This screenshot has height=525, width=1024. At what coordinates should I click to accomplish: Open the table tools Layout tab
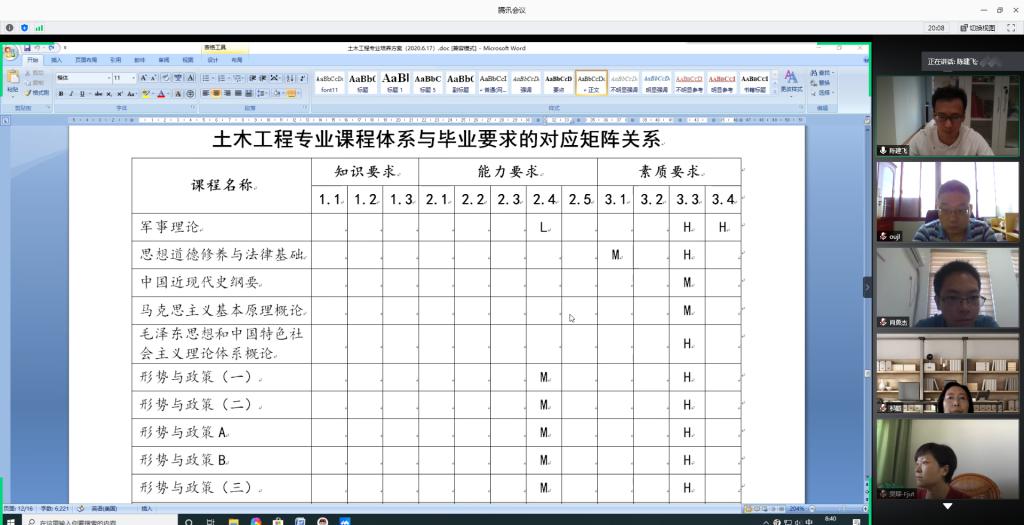237,59
